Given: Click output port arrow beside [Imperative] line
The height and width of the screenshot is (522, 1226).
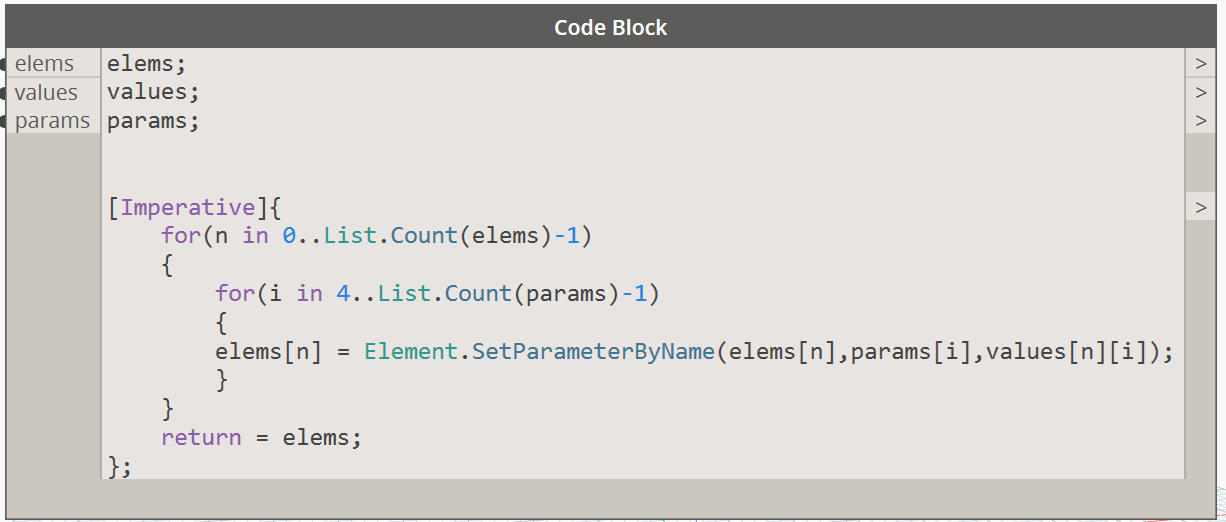Looking at the screenshot, I should pyautogui.click(x=1200, y=208).
